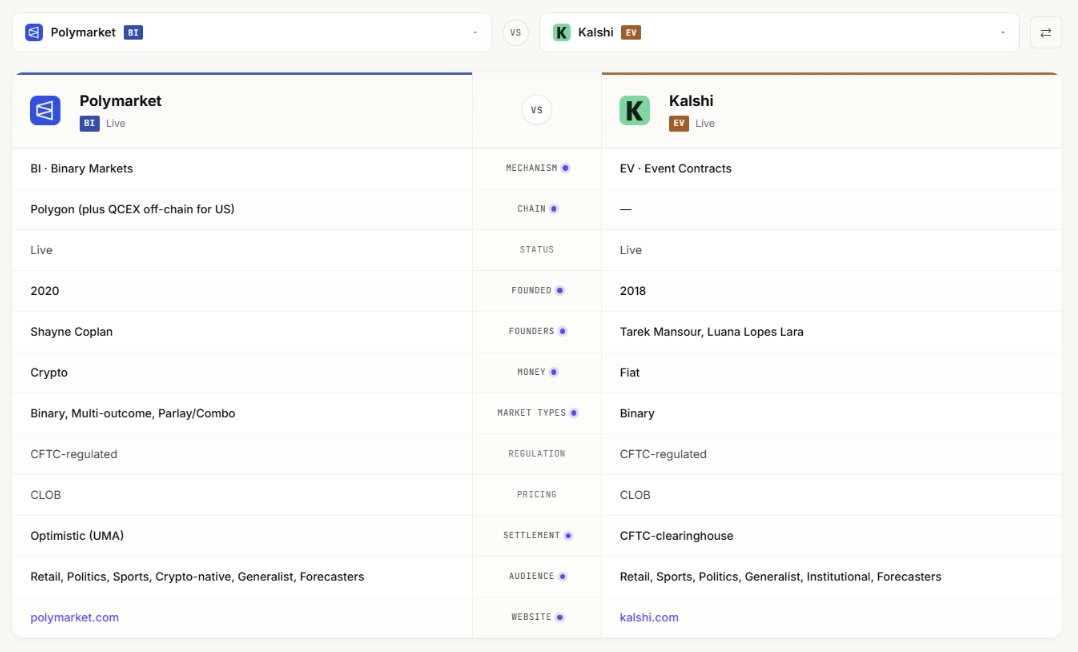Screen dimensions: 1078x652
Task: Click the Polymarket logo in selector bar
Action: point(34,32)
